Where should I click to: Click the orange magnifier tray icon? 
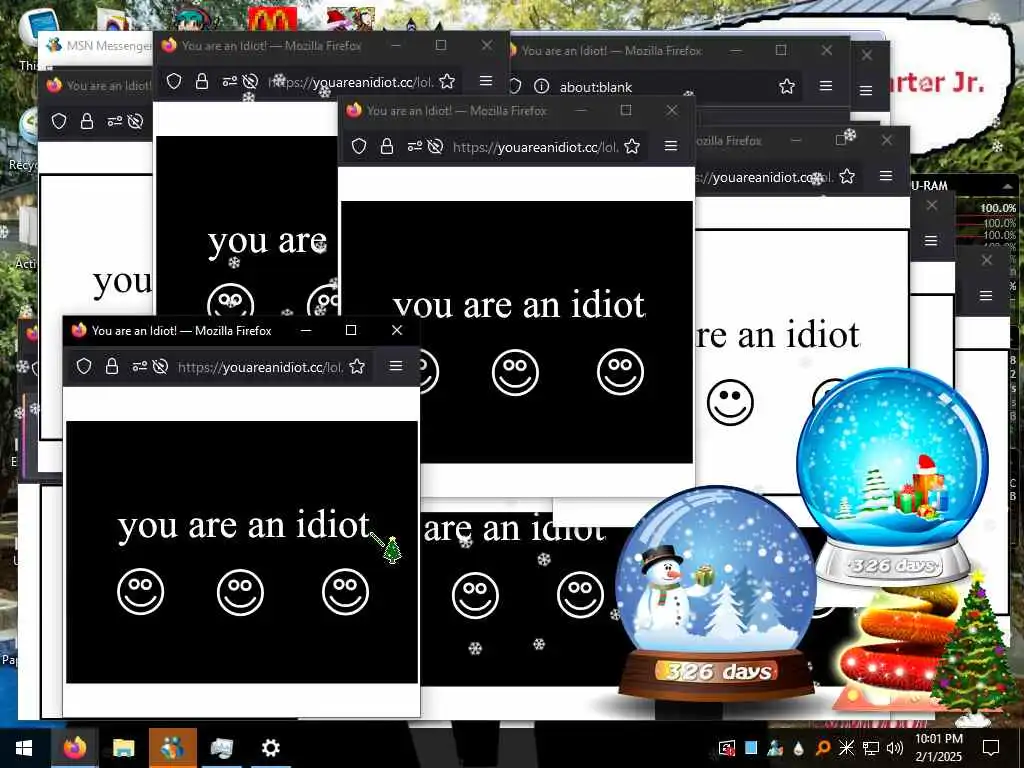pyautogui.click(x=823, y=748)
